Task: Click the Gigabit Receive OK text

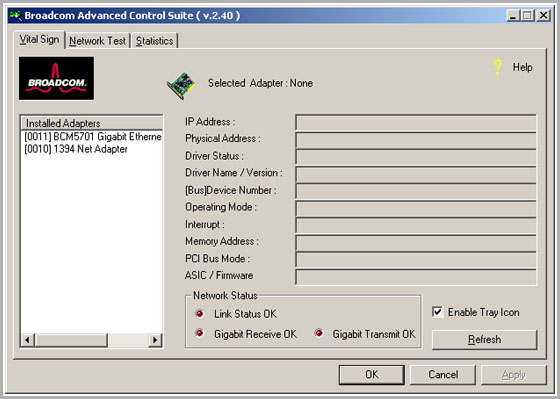Action: (x=255, y=334)
